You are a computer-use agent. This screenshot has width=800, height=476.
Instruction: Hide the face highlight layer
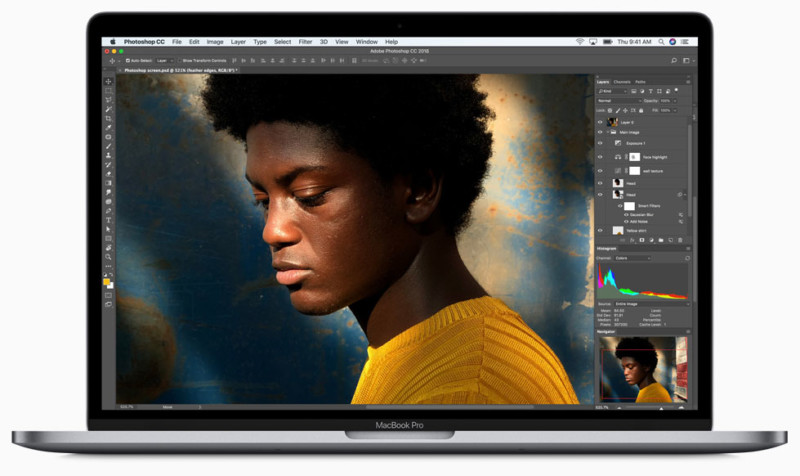point(600,157)
